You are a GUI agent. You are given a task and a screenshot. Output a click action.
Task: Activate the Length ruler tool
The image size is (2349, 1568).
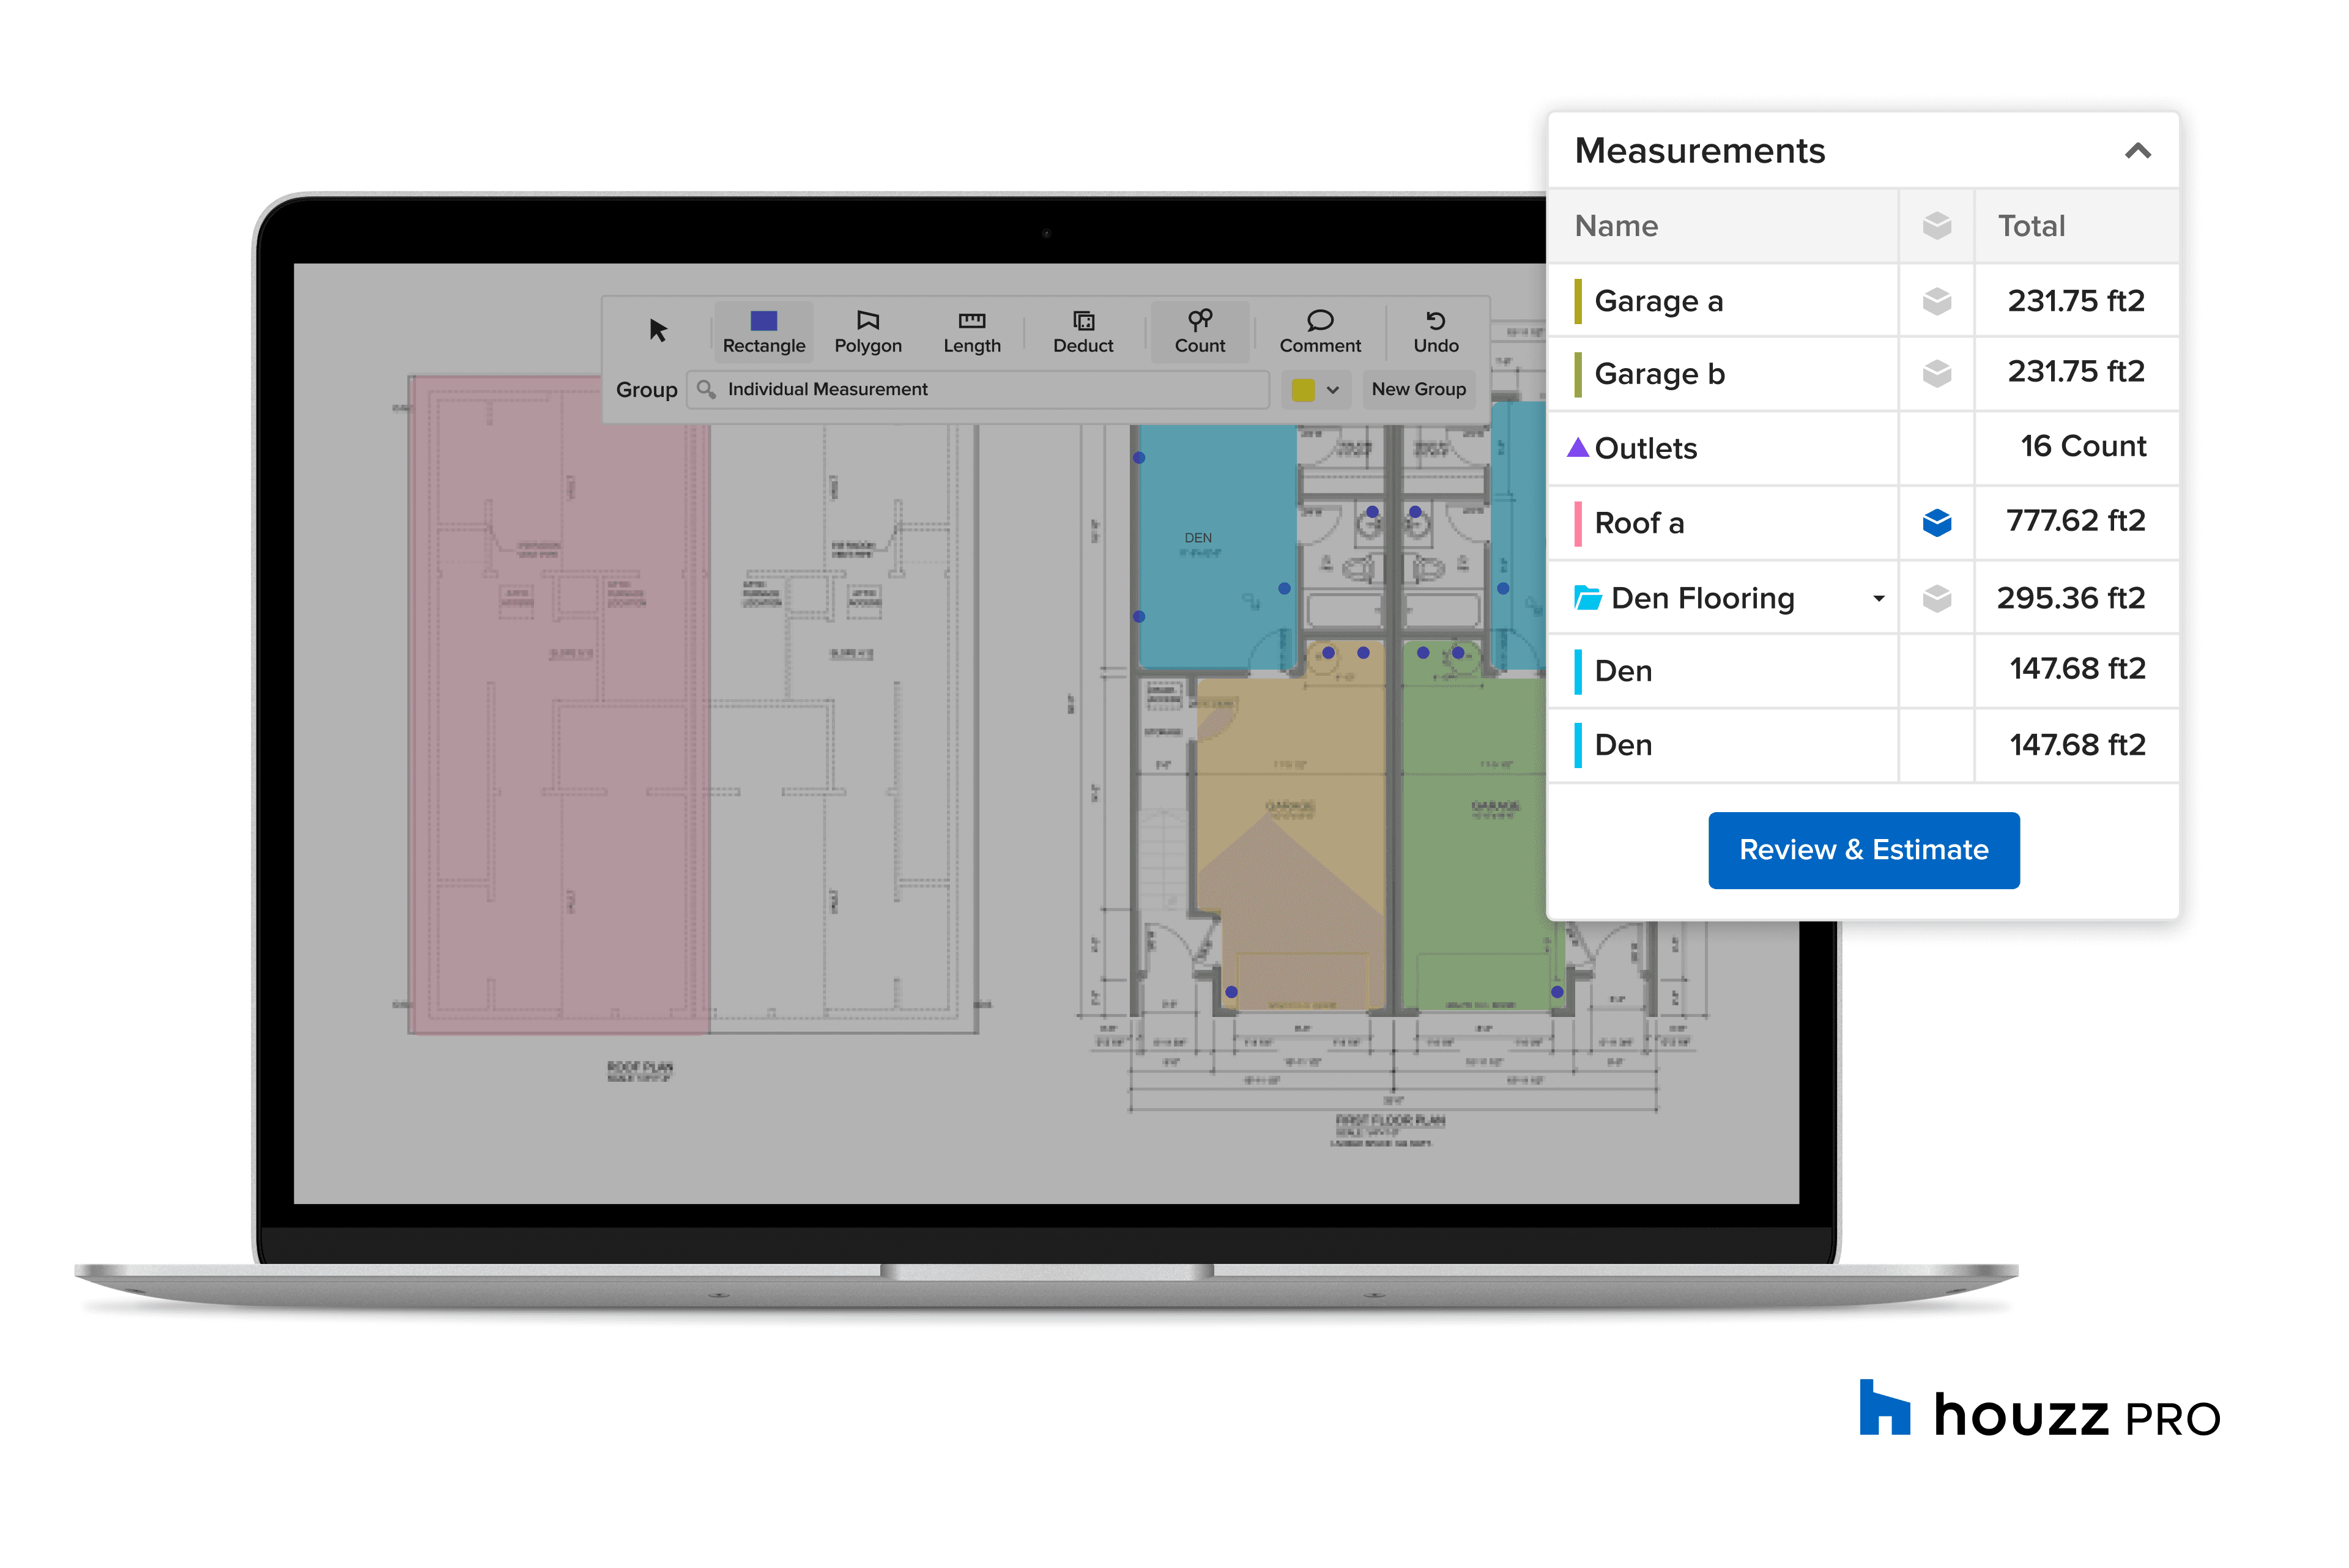(971, 331)
